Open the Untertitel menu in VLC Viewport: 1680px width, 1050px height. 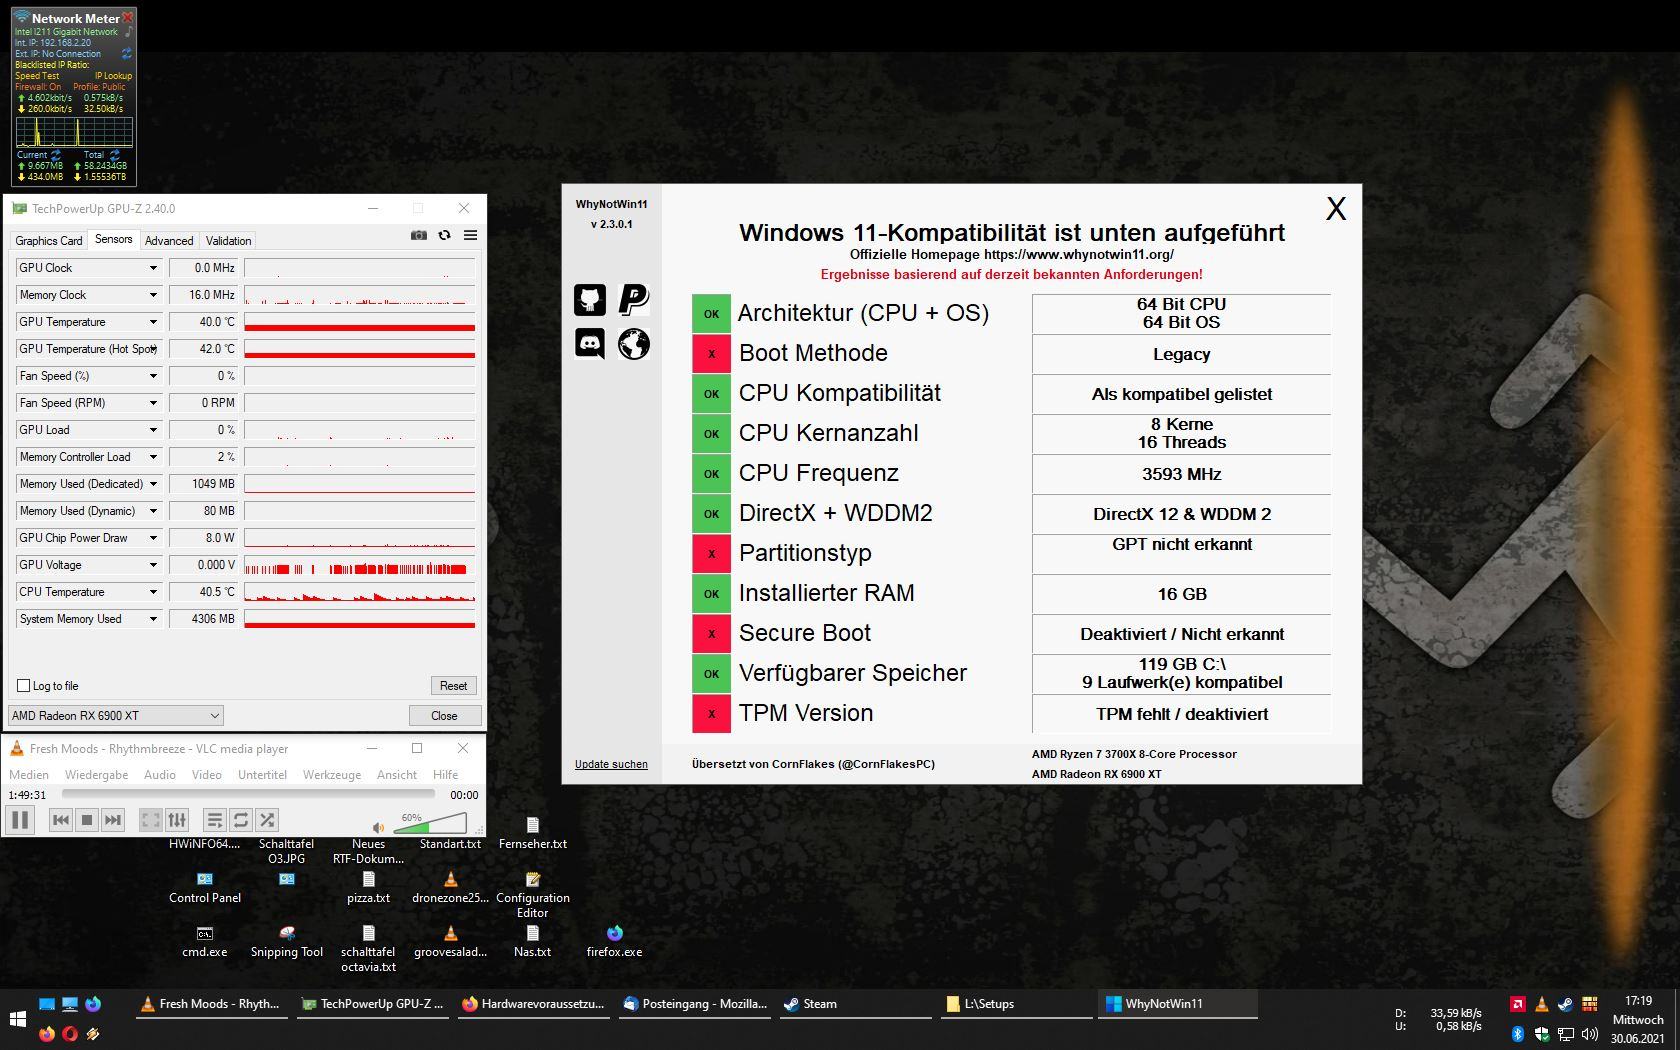[262, 775]
